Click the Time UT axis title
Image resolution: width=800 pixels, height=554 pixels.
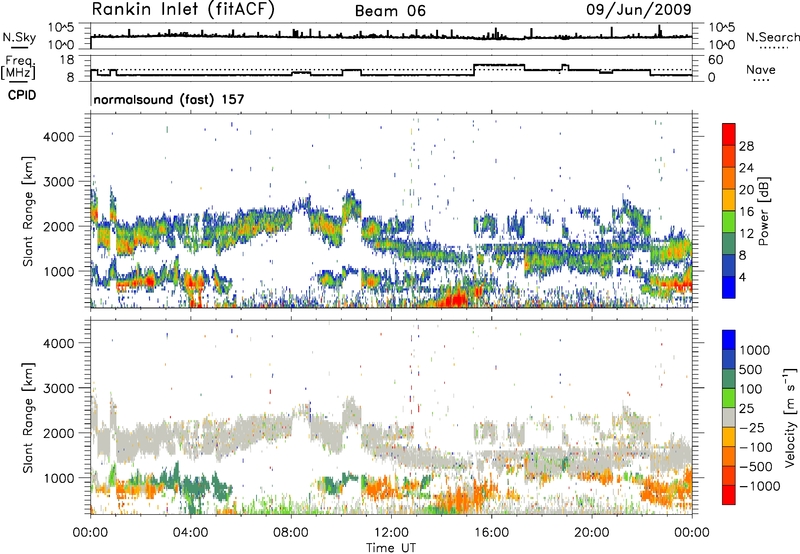point(391,548)
